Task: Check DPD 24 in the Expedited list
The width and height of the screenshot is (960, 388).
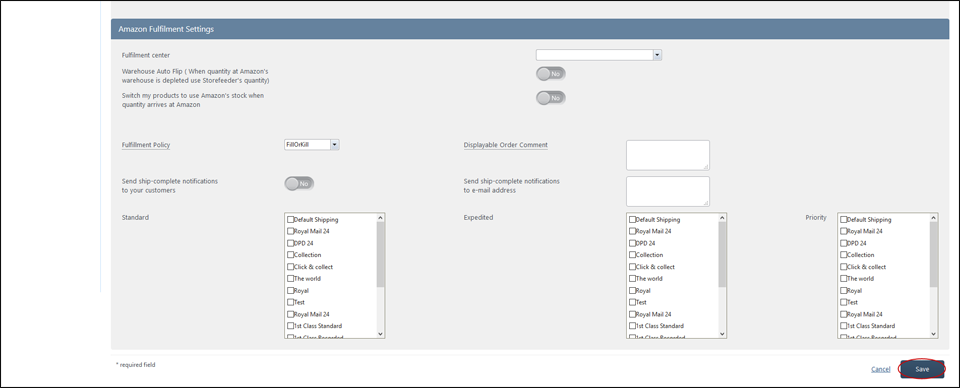Action: click(x=632, y=243)
